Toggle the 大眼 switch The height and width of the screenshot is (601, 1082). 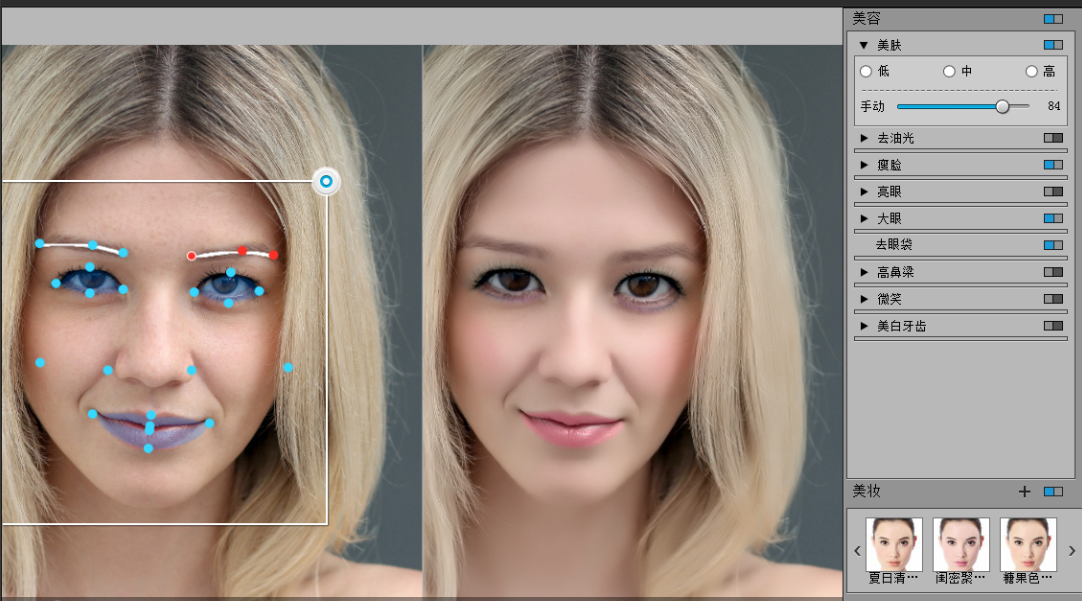coord(1053,219)
